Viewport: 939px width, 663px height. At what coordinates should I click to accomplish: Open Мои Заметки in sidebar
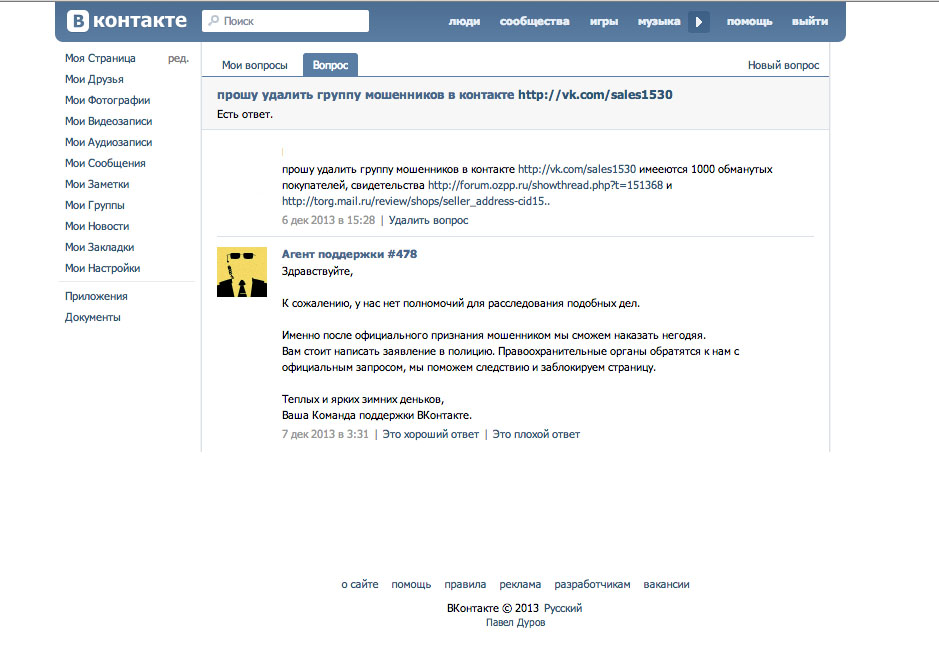[97, 184]
